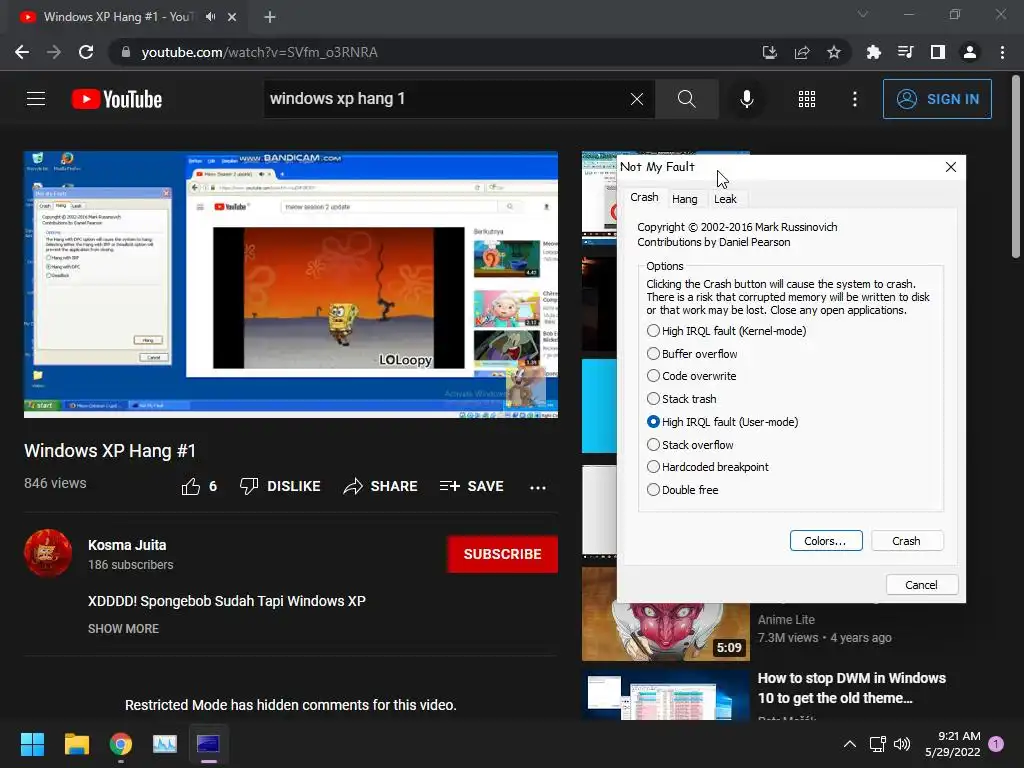Open Chrome extensions puzzle icon

coord(873,52)
